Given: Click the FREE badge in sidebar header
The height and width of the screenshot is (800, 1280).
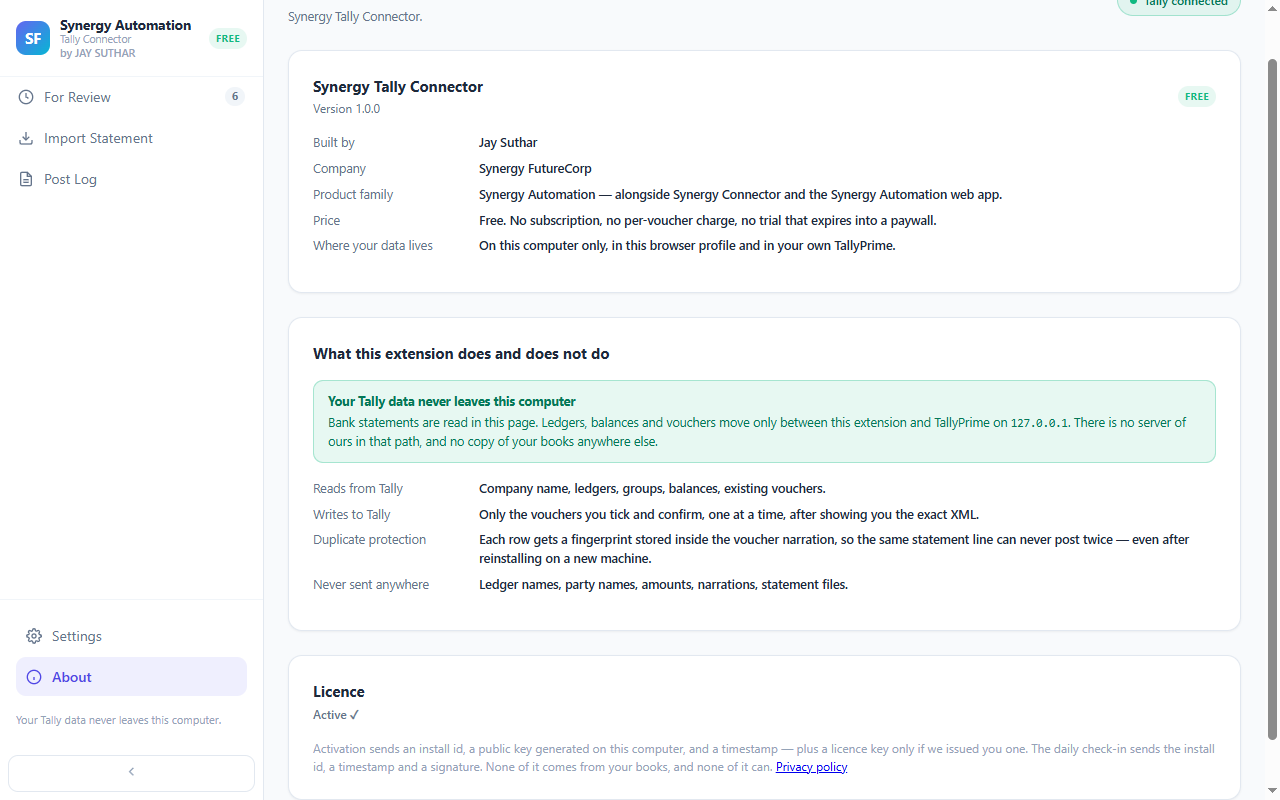Looking at the screenshot, I should click(x=228, y=39).
